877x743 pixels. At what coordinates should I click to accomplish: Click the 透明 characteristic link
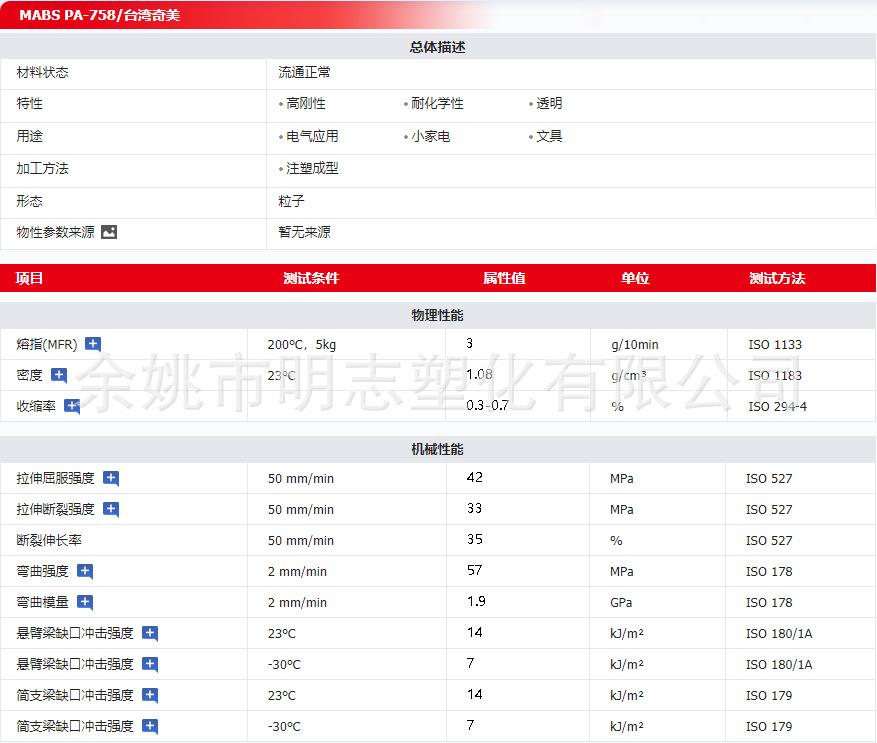click(x=549, y=103)
